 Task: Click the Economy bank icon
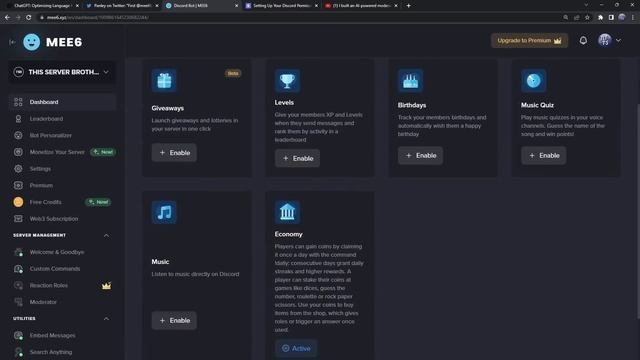pyautogui.click(x=287, y=212)
